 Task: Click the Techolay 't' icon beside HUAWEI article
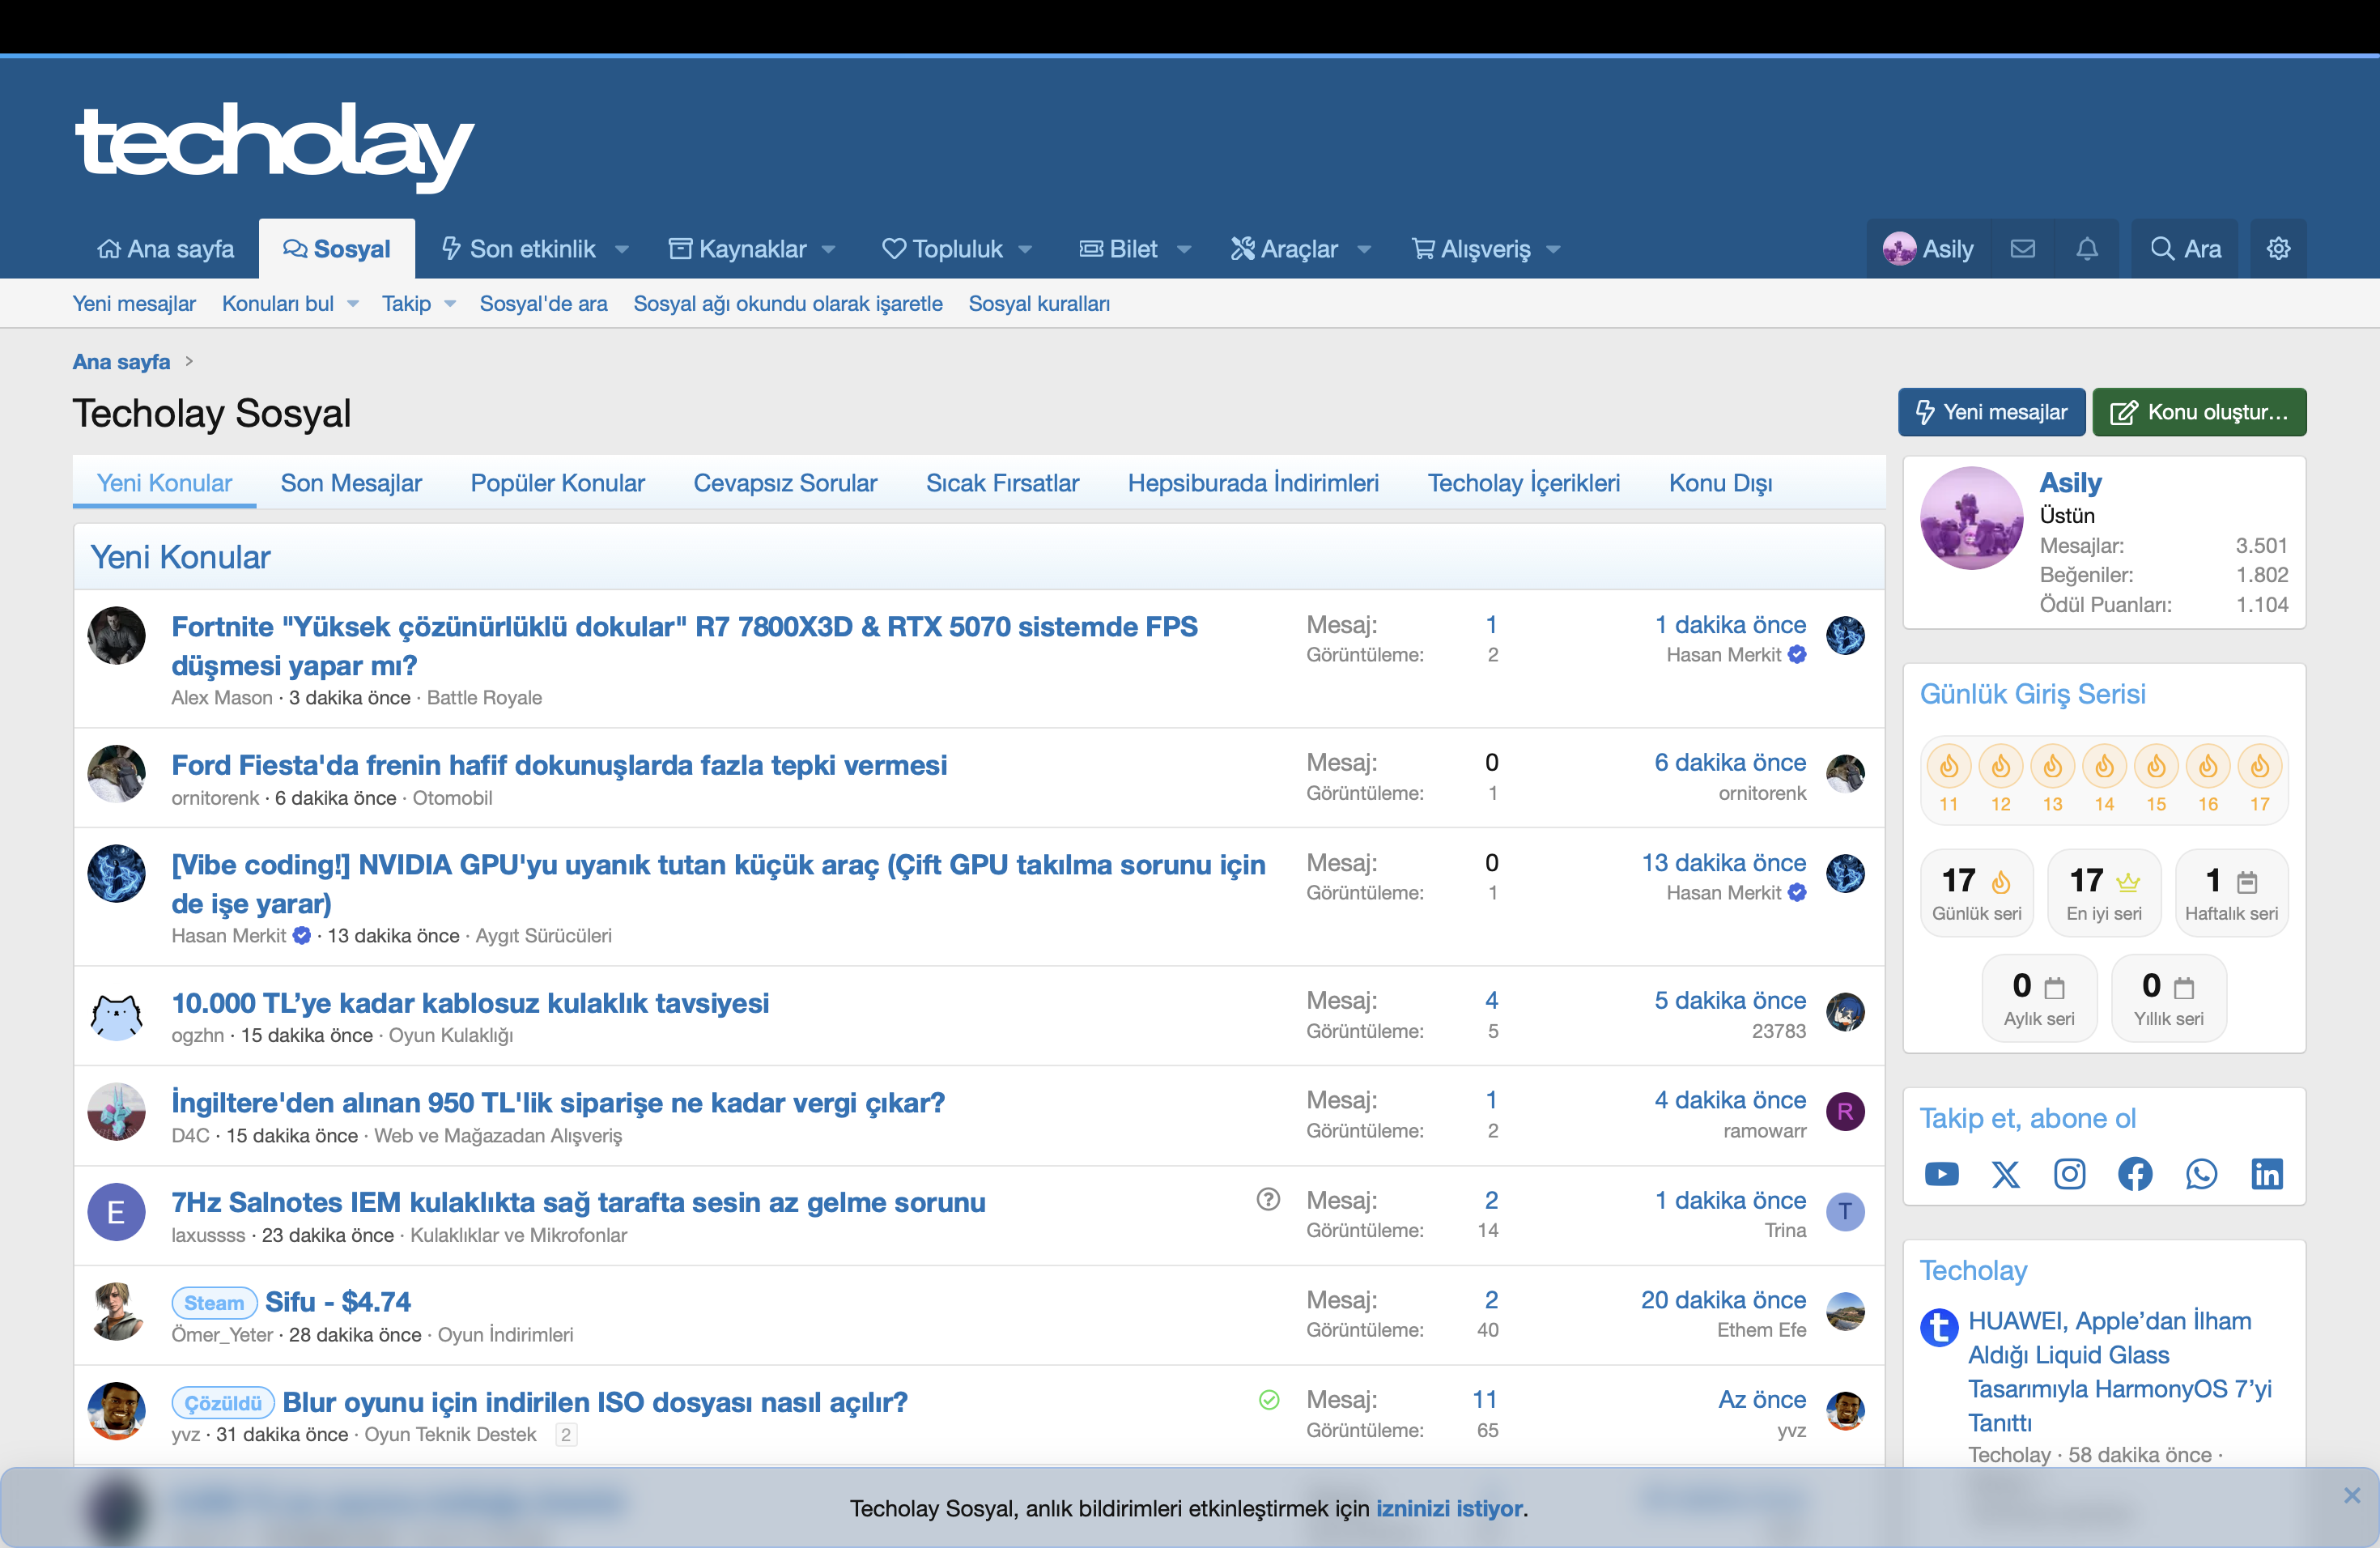pos(1938,1329)
